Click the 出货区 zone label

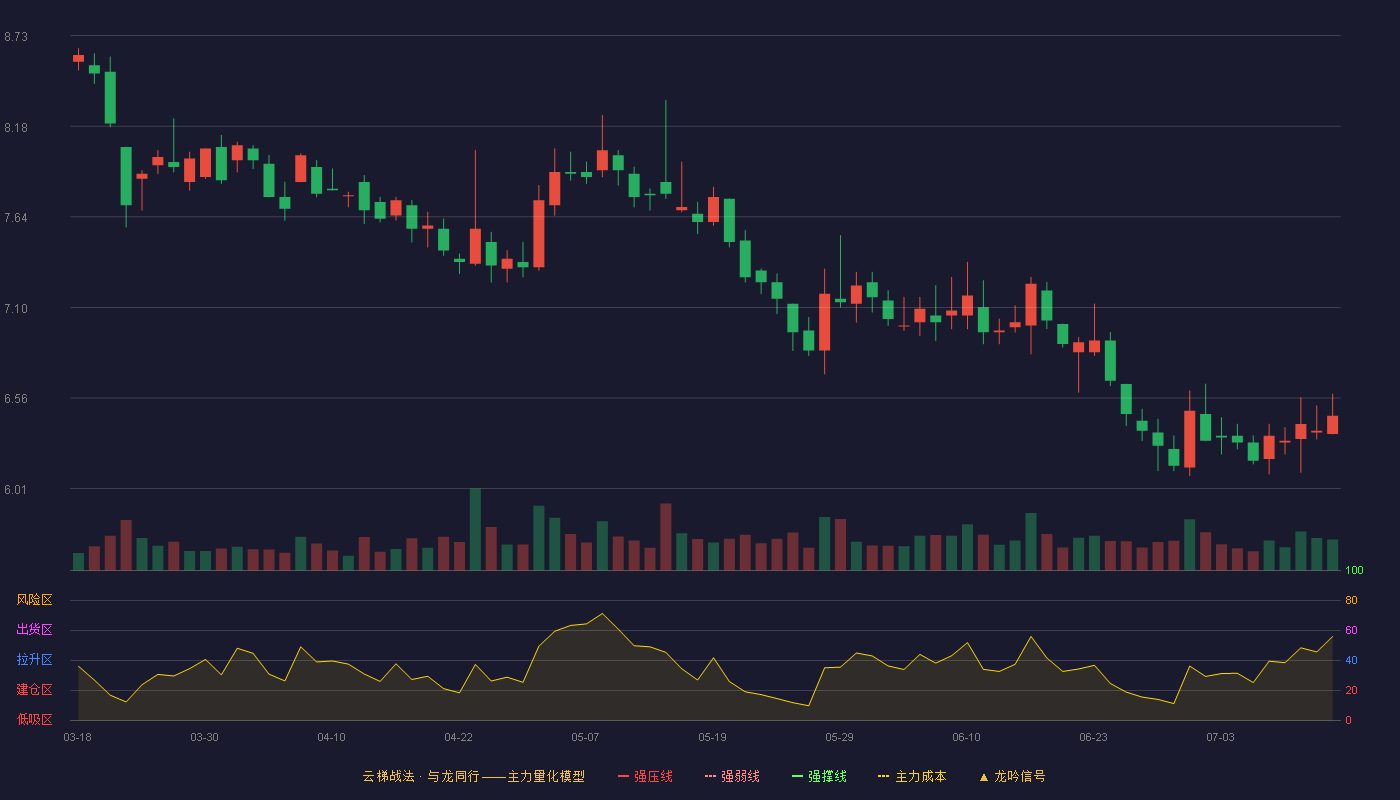[x=34, y=630]
